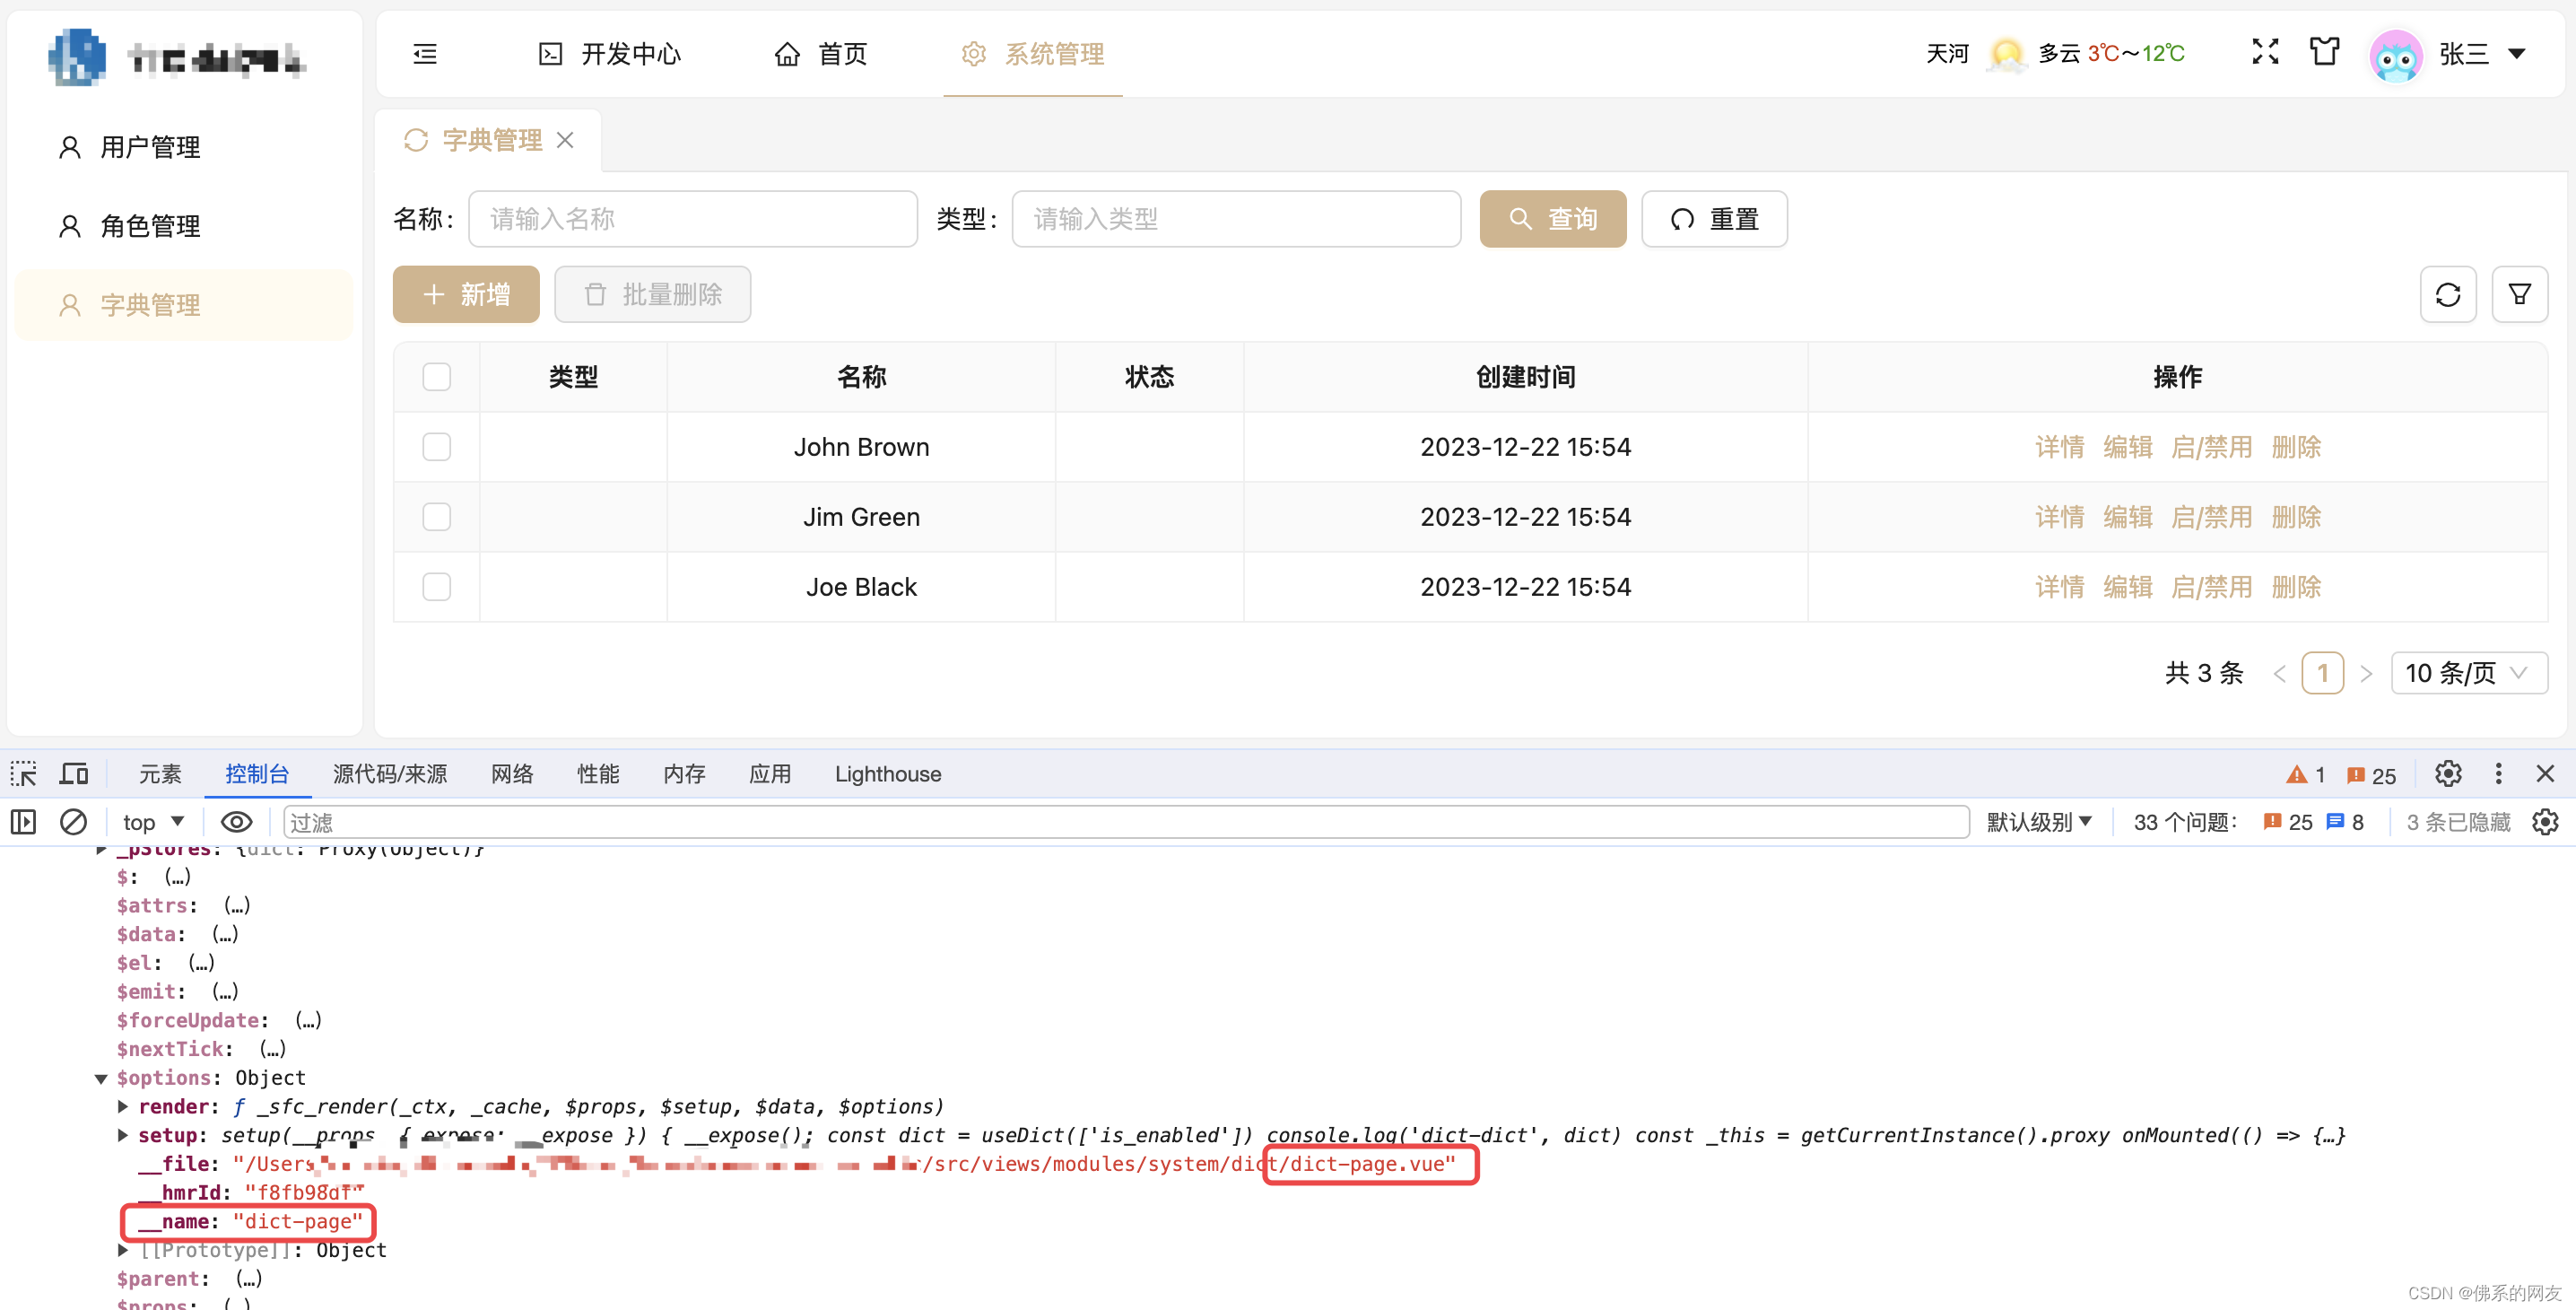This screenshot has width=2576, height=1310.
Task: Collapse the $options object tree node
Action: point(101,1078)
